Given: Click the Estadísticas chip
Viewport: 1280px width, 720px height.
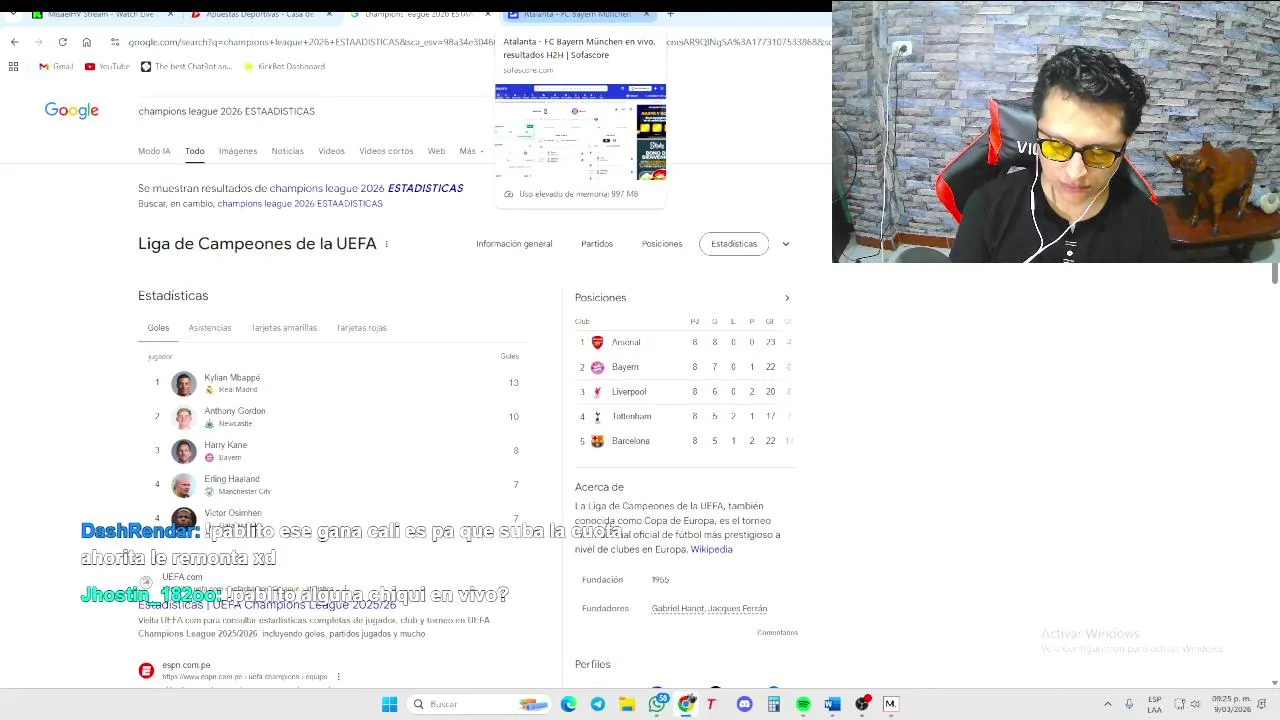Looking at the screenshot, I should click(734, 244).
